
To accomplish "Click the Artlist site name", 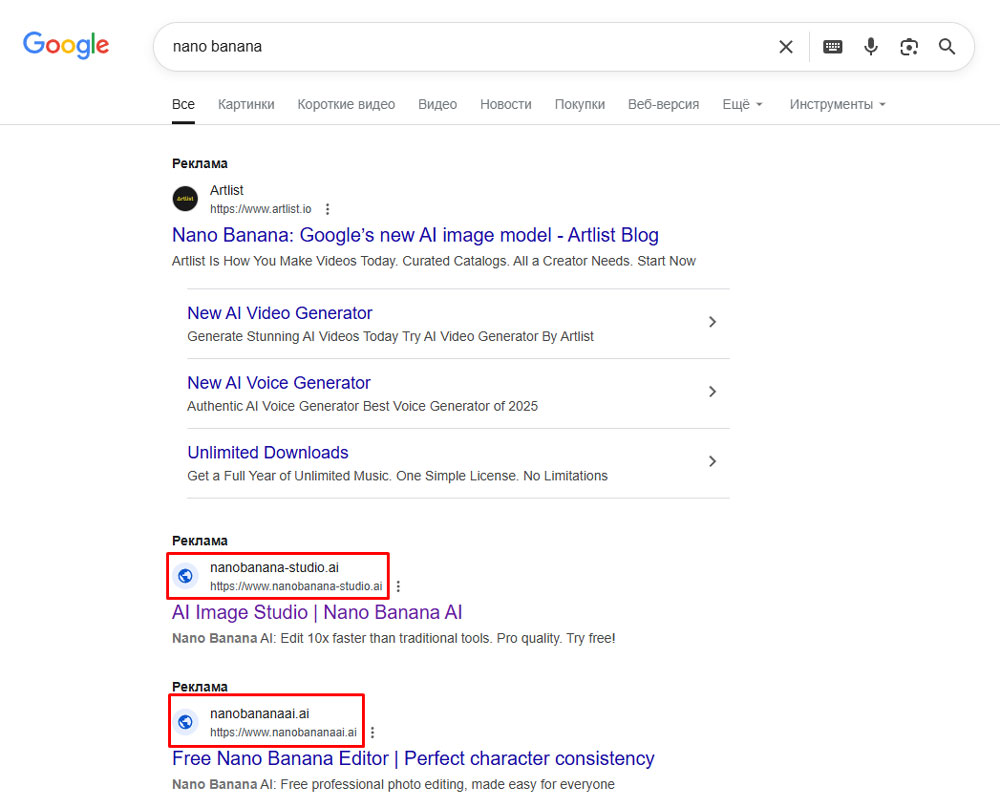I will [226, 190].
